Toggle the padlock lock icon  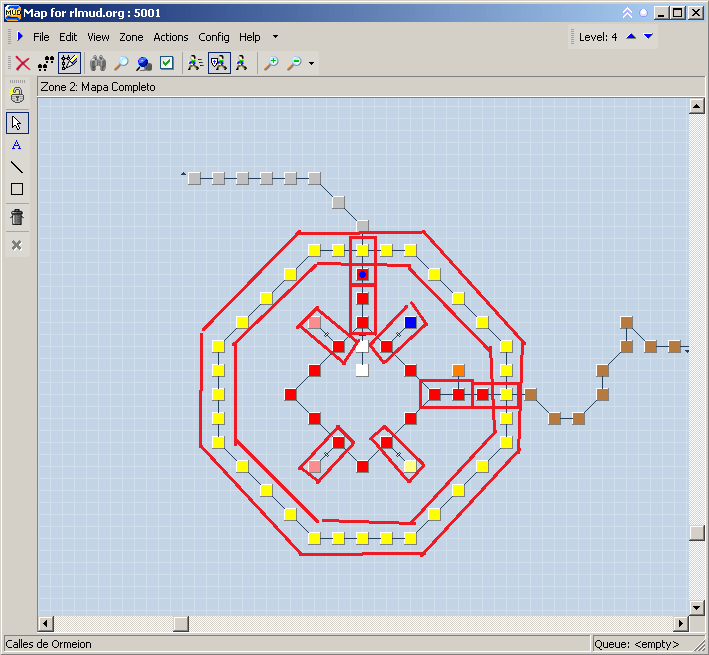pos(17,95)
